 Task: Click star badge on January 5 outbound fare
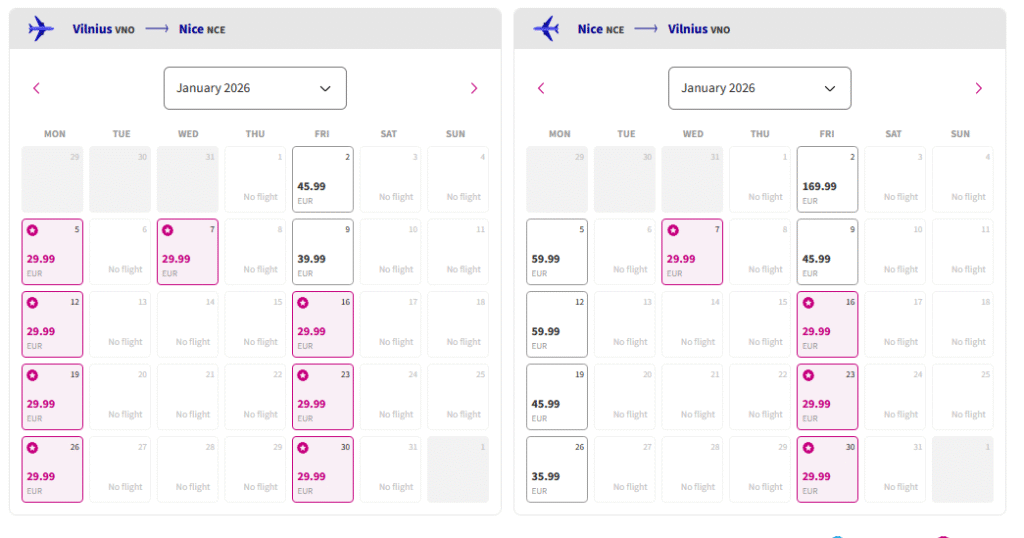[x=32, y=230]
